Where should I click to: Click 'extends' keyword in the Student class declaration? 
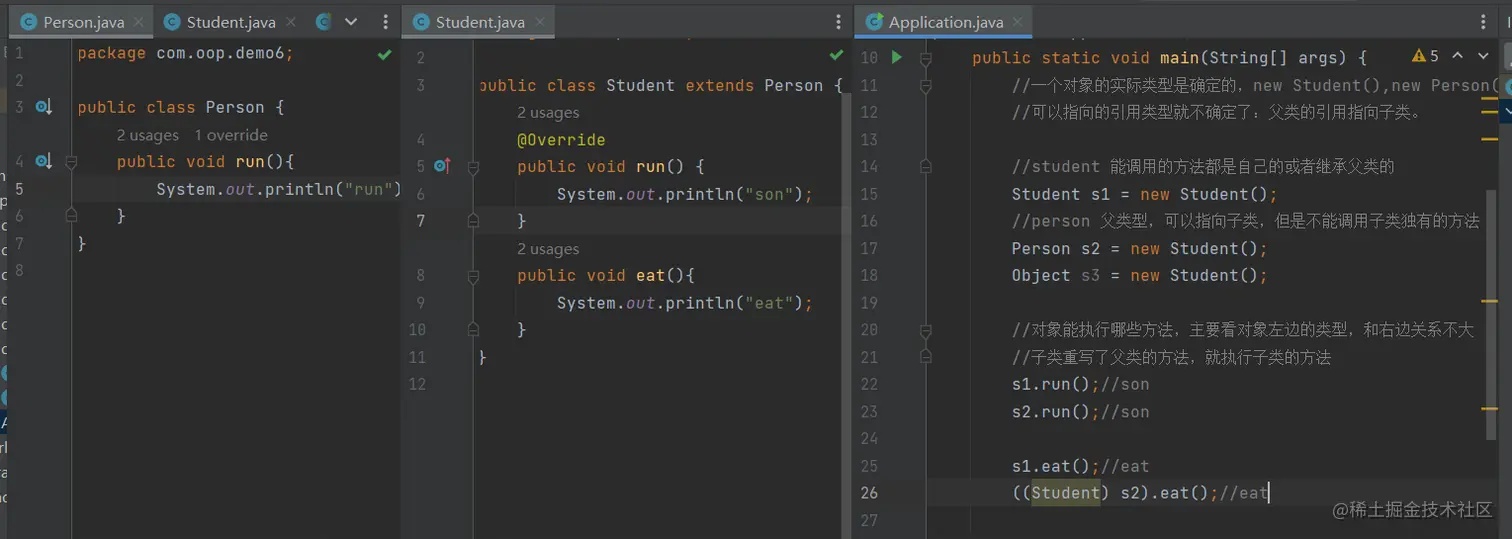coord(720,85)
